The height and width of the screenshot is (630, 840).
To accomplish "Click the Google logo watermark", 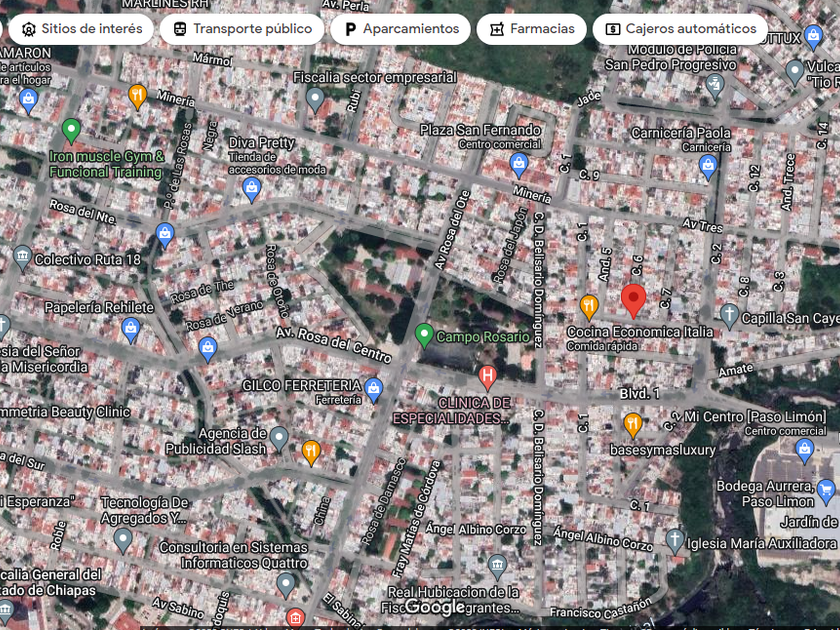I will click(435, 606).
